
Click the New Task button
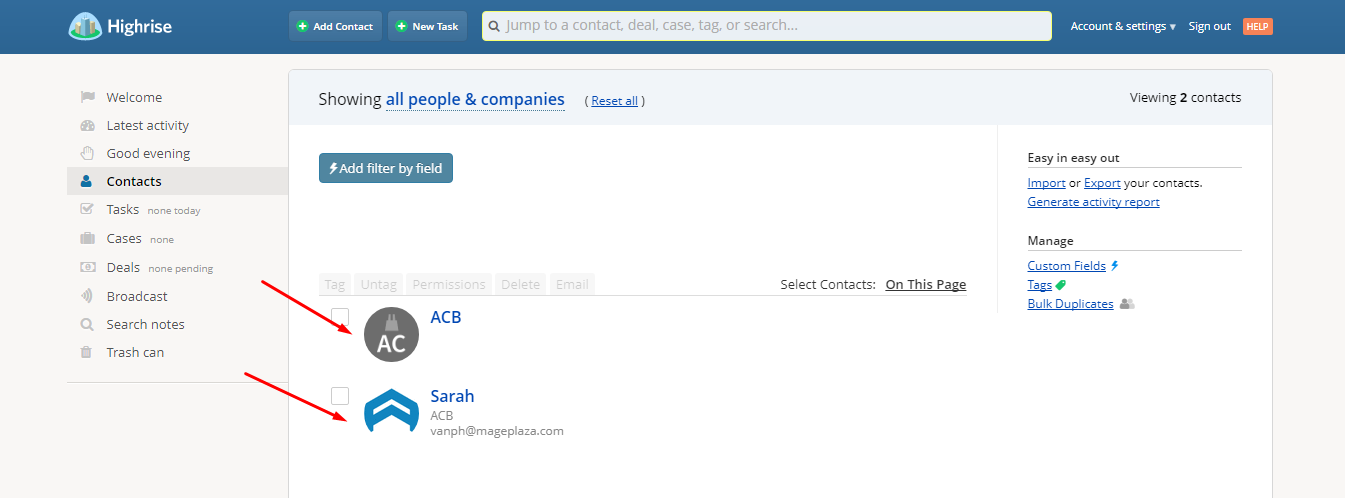click(427, 26)
